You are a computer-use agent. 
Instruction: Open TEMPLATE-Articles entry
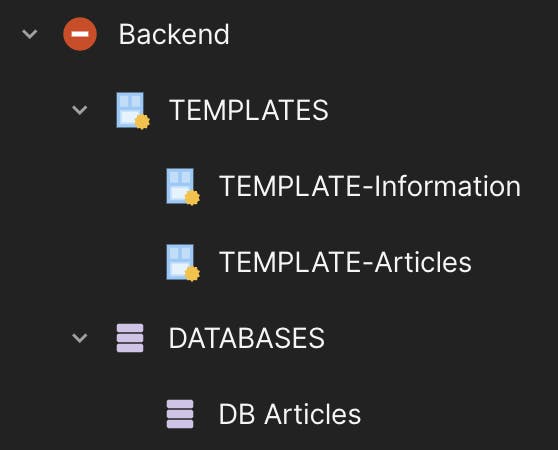pos(345,262)
